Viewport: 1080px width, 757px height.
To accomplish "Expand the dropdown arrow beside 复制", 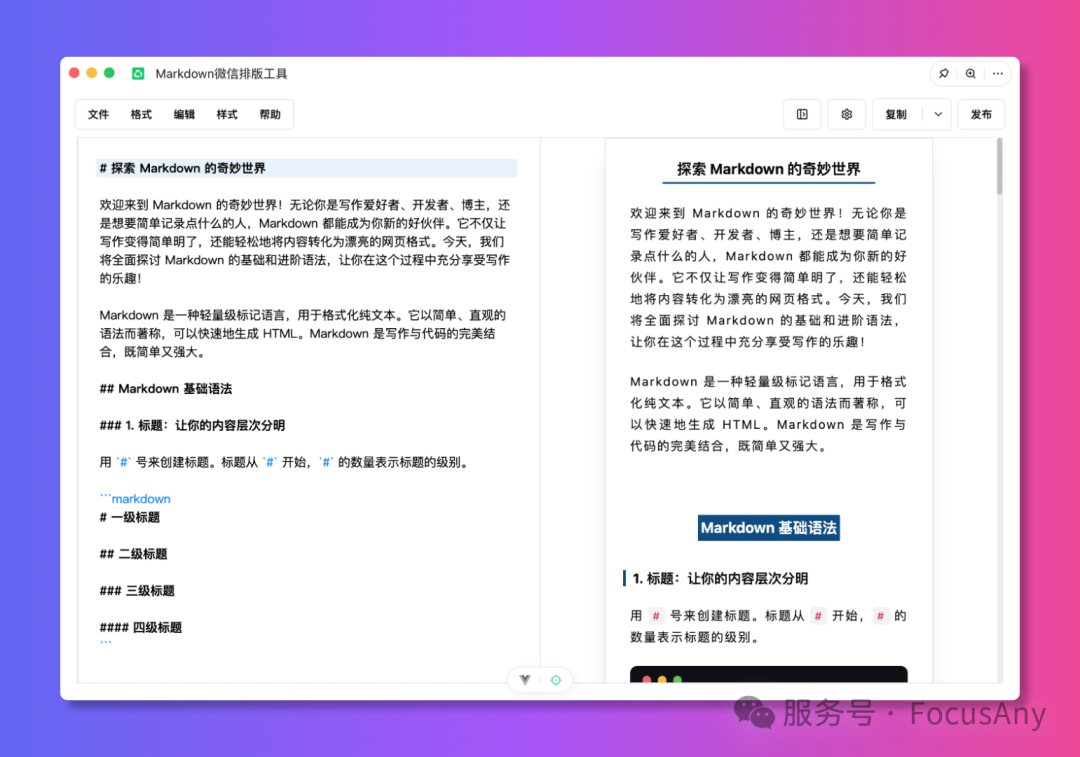I will (938, 115).
